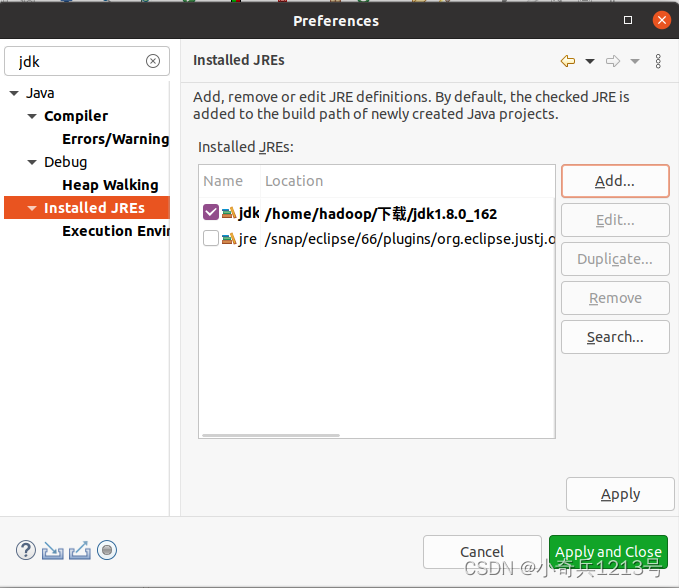The image size is (679, 588).
Task: Select the Debug tree item
Action: (65, 162)
